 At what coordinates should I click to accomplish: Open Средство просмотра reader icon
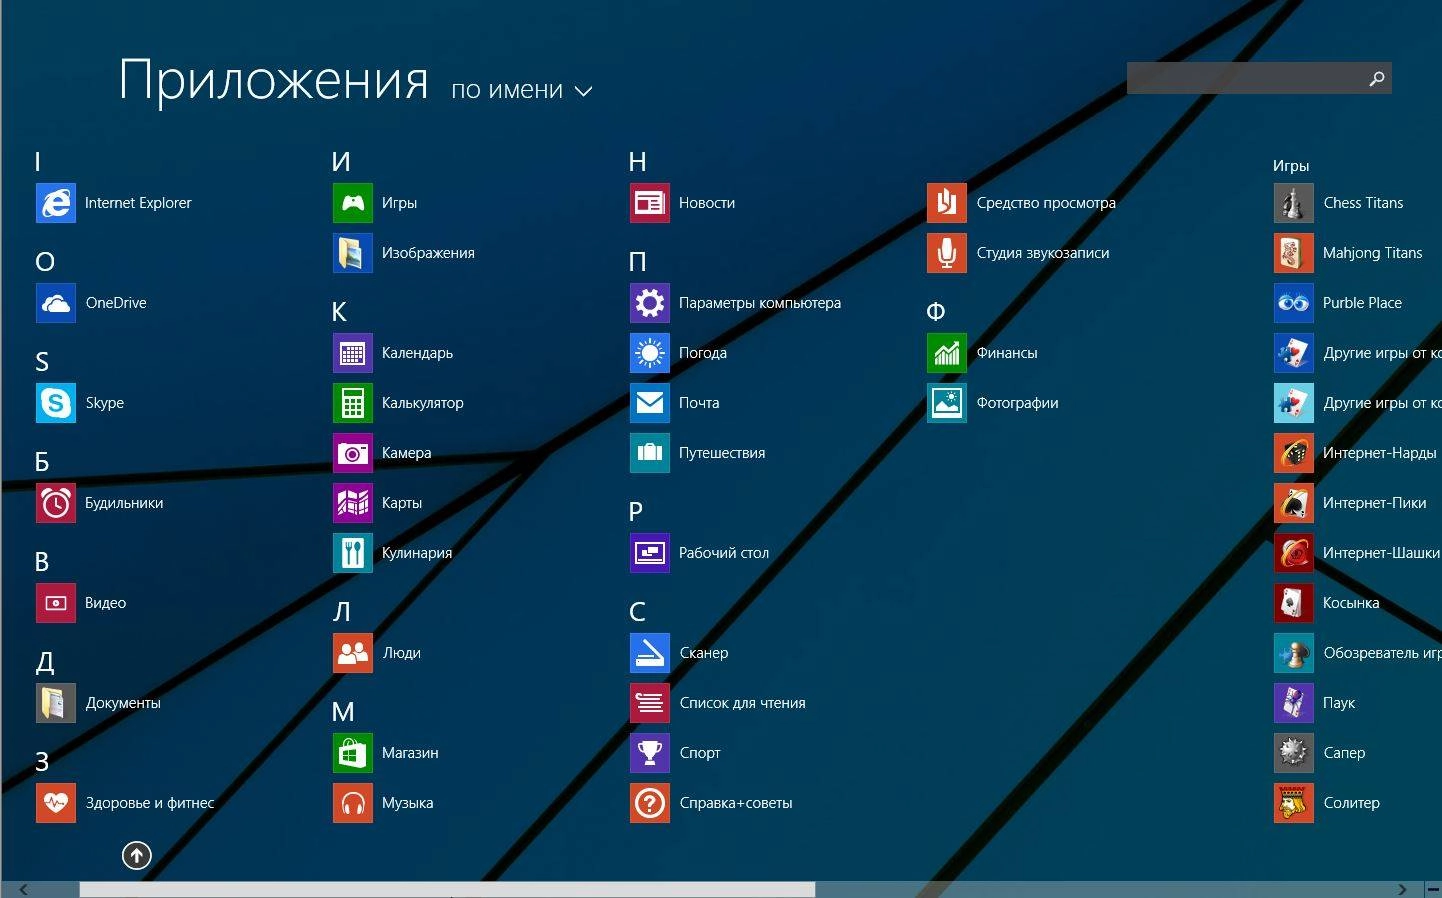(947, 203)
